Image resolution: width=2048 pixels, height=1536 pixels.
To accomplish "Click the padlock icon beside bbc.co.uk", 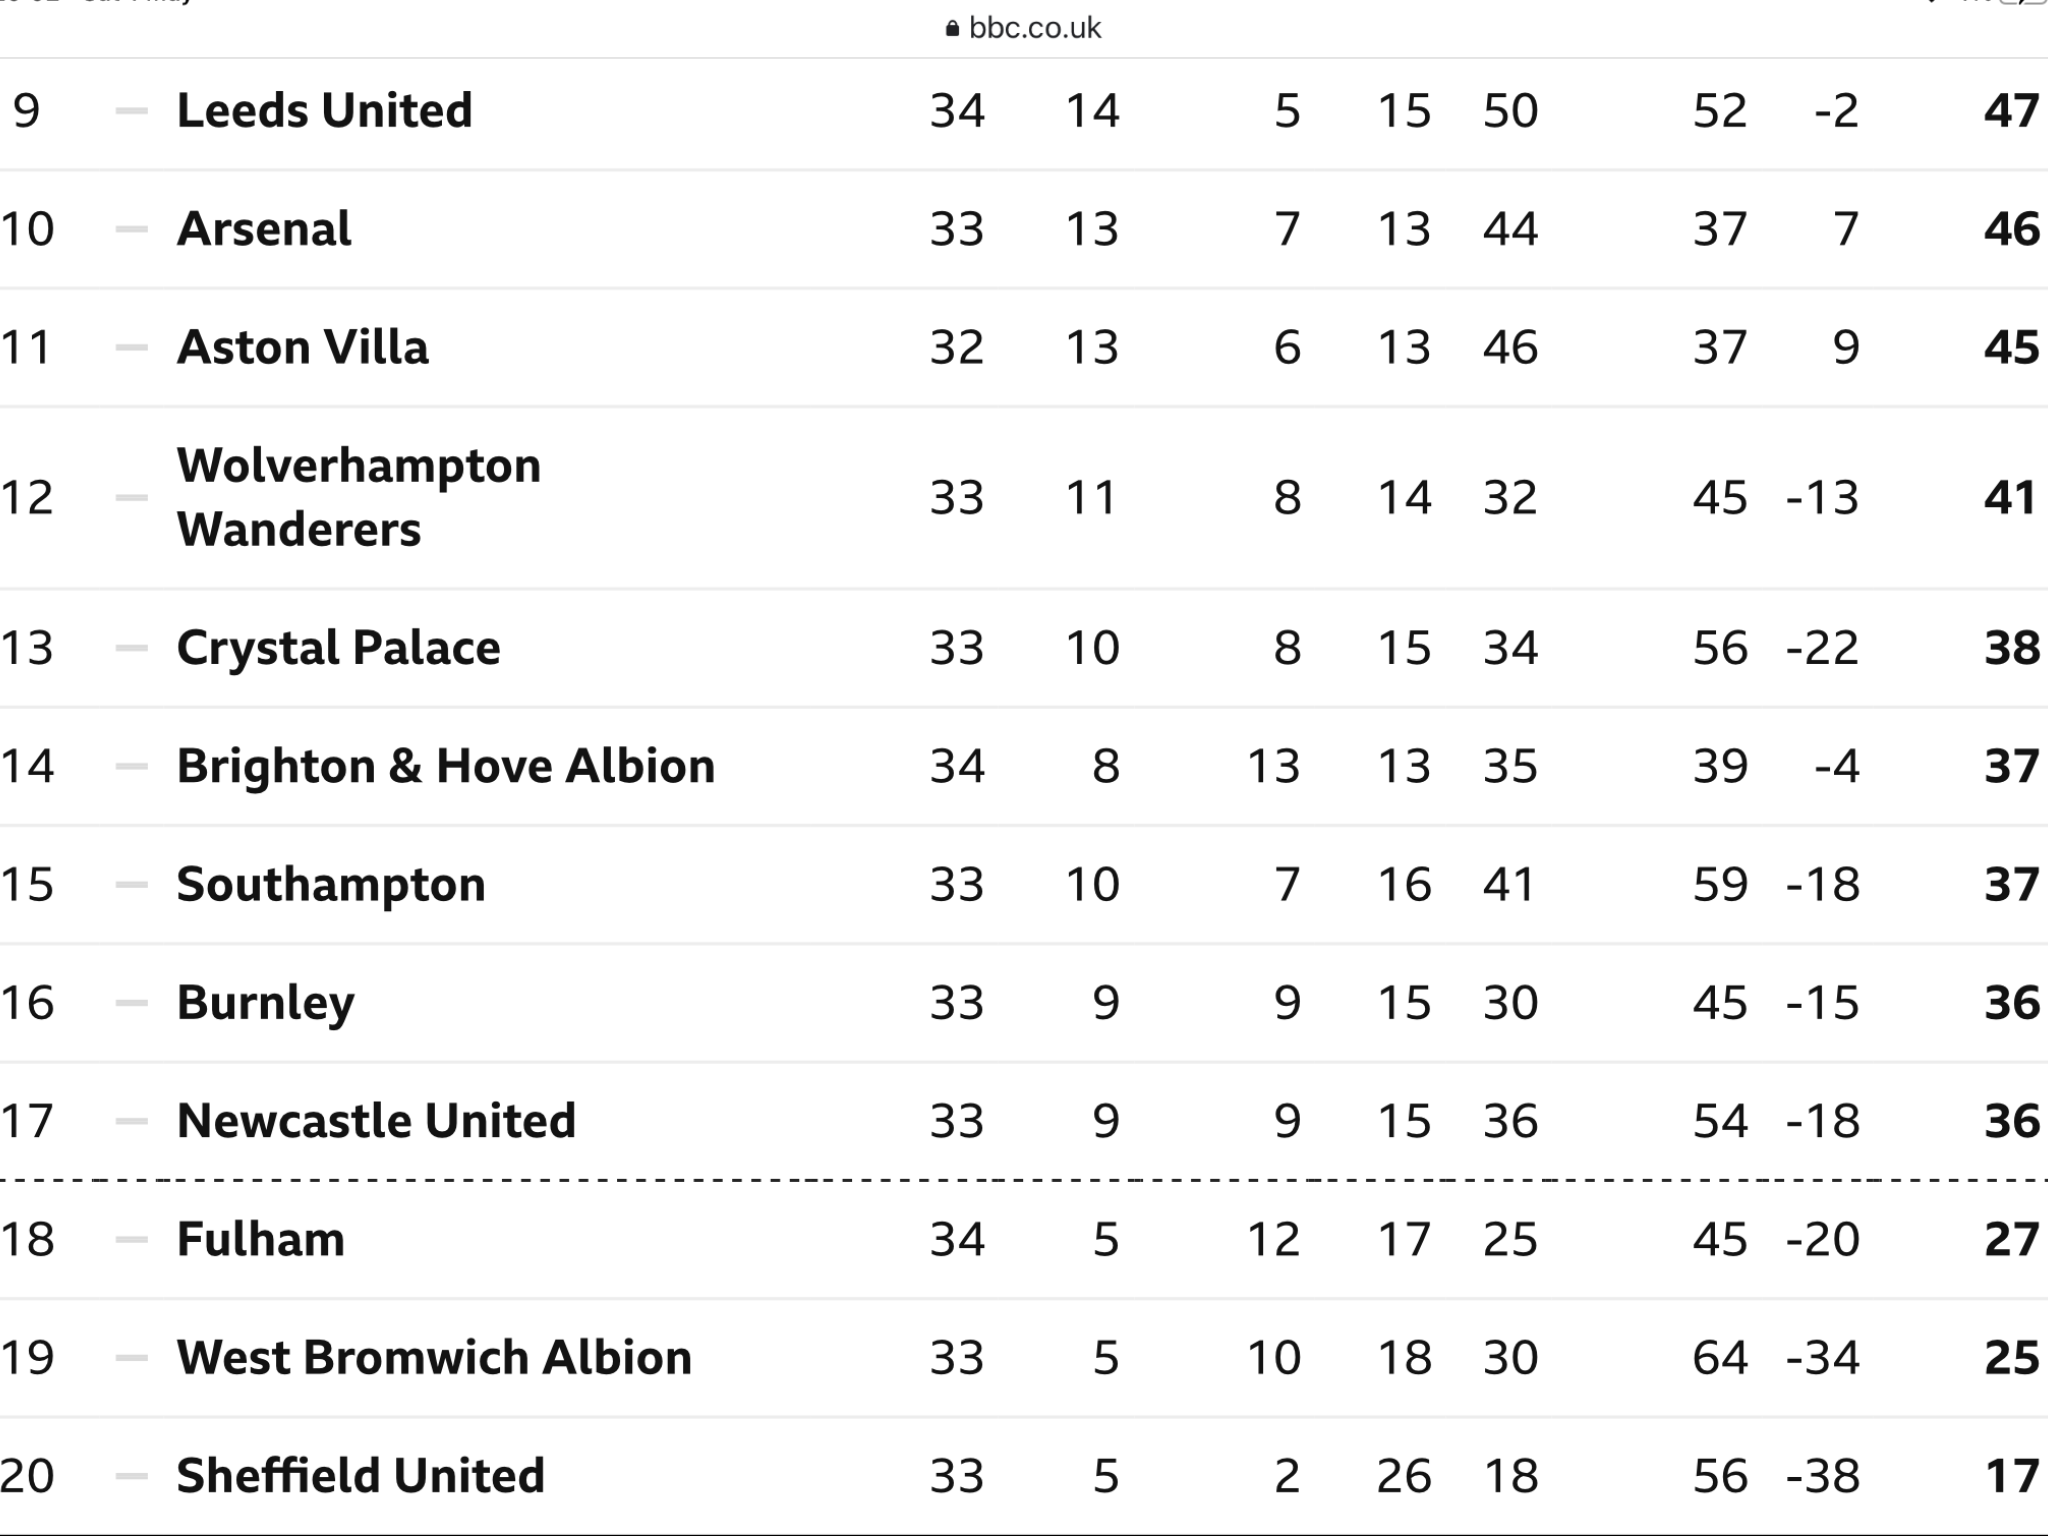I will [x=952, y=29].
